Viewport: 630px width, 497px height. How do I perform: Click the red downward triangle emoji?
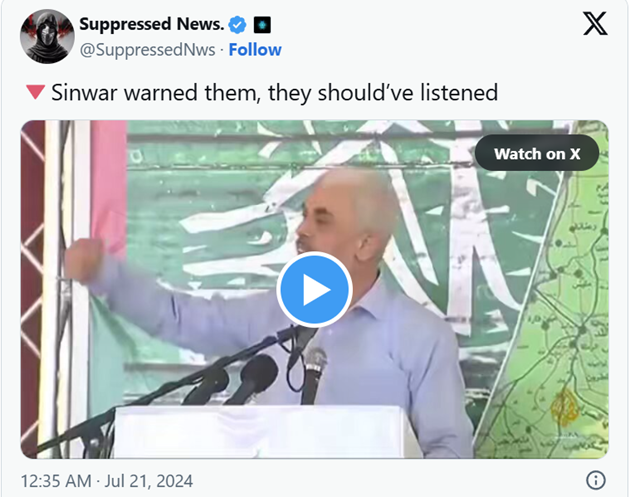pos(35,92)
